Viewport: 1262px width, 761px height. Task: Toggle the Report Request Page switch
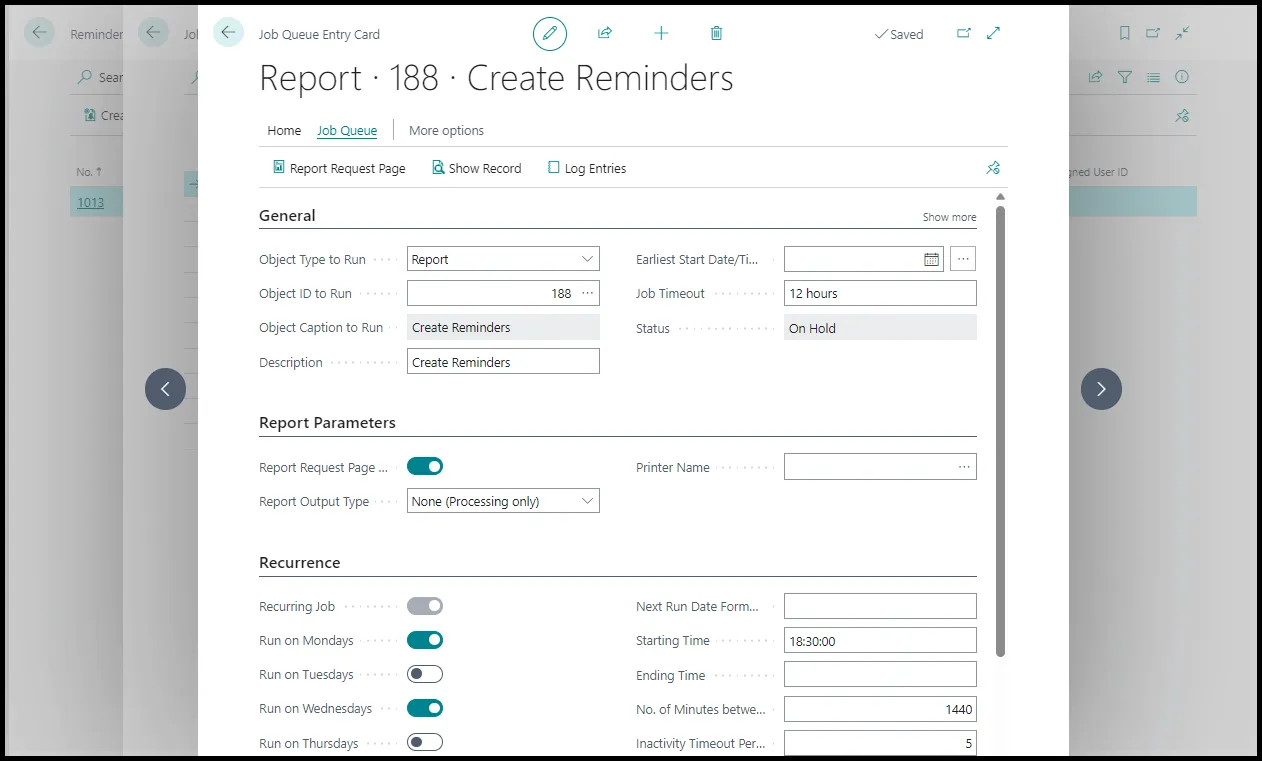[x=425, y=466]
